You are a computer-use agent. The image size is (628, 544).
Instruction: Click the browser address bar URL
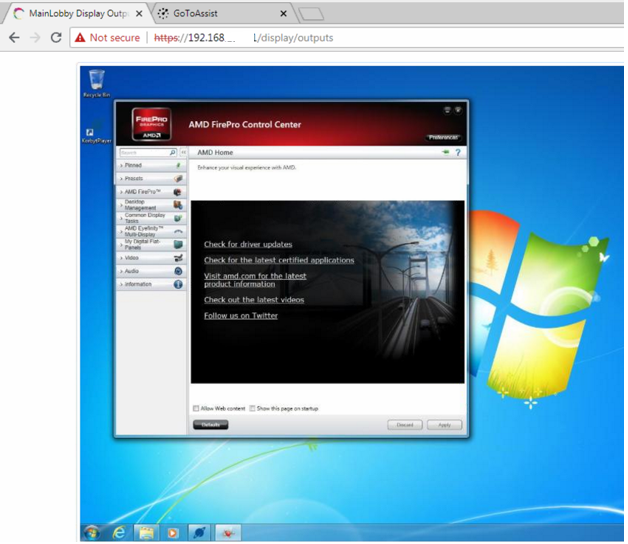244,38
